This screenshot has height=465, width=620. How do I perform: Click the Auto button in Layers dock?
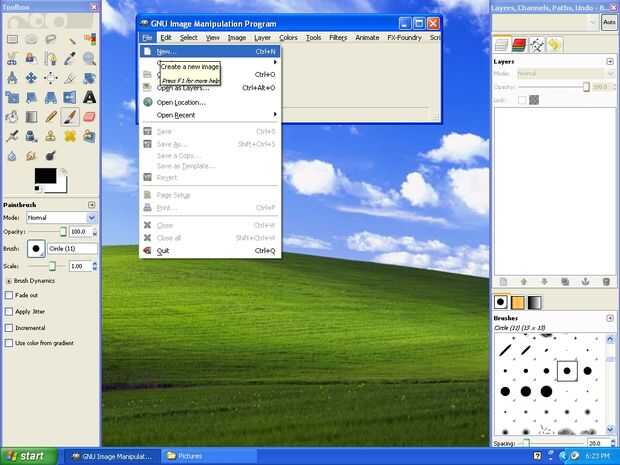609,23
